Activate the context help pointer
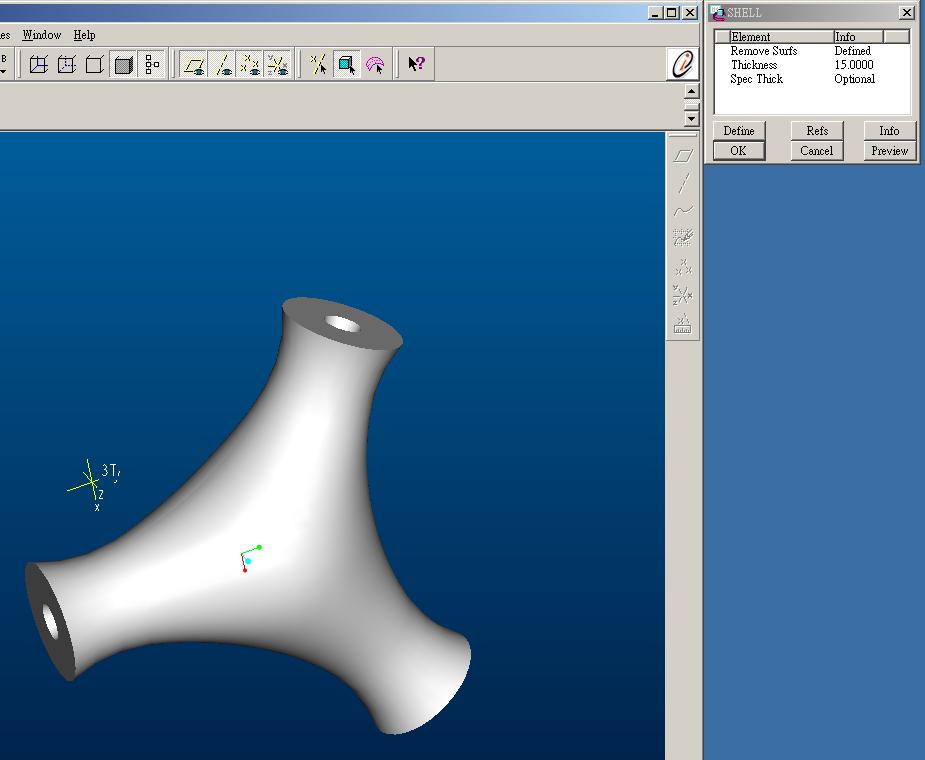Screen dimensions: 925x760 (416, 64)
